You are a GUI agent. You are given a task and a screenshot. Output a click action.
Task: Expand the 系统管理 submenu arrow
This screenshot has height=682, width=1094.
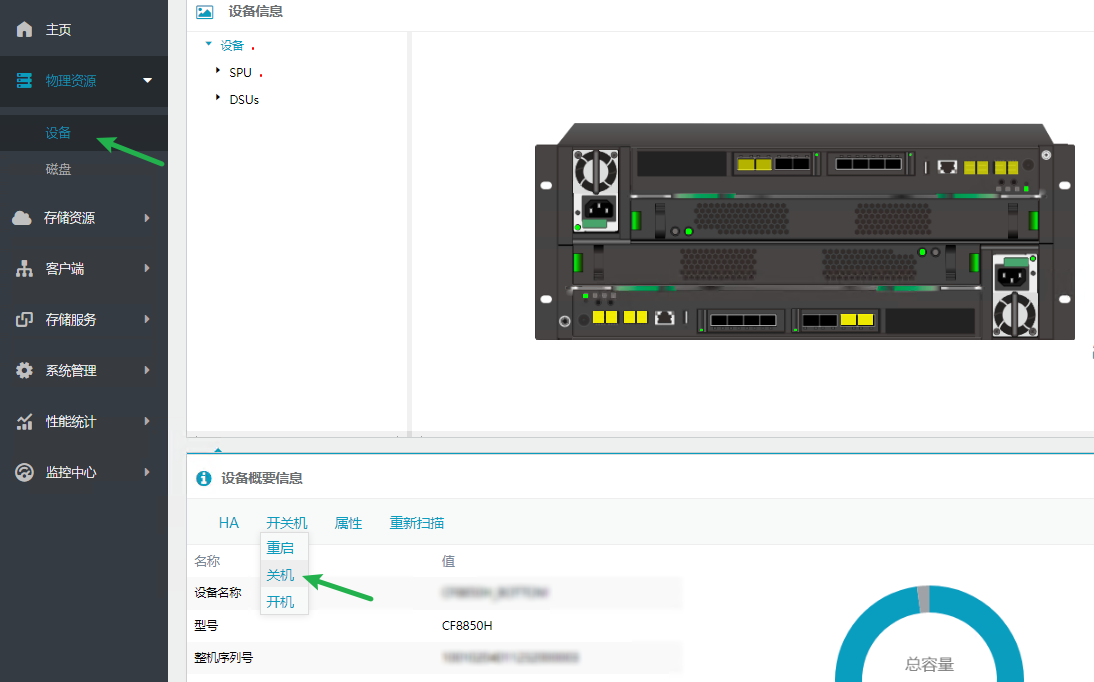tap(147, 370)
